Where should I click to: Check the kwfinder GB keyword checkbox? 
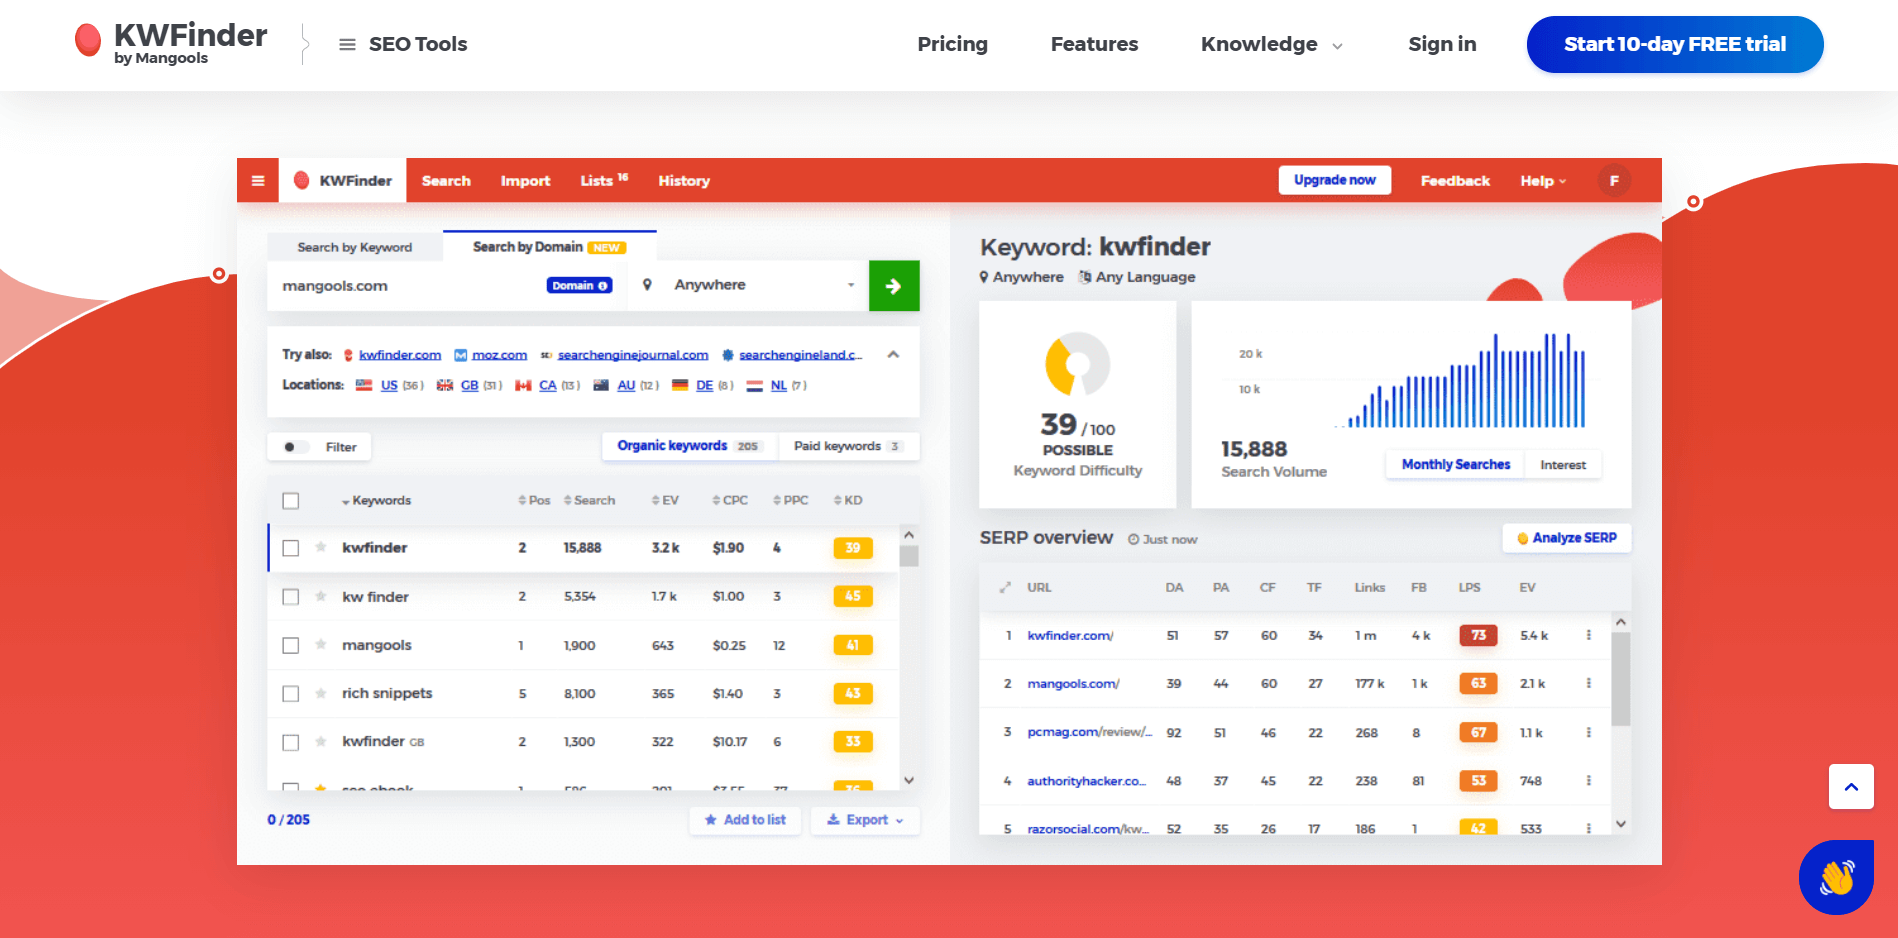[291, 743]
